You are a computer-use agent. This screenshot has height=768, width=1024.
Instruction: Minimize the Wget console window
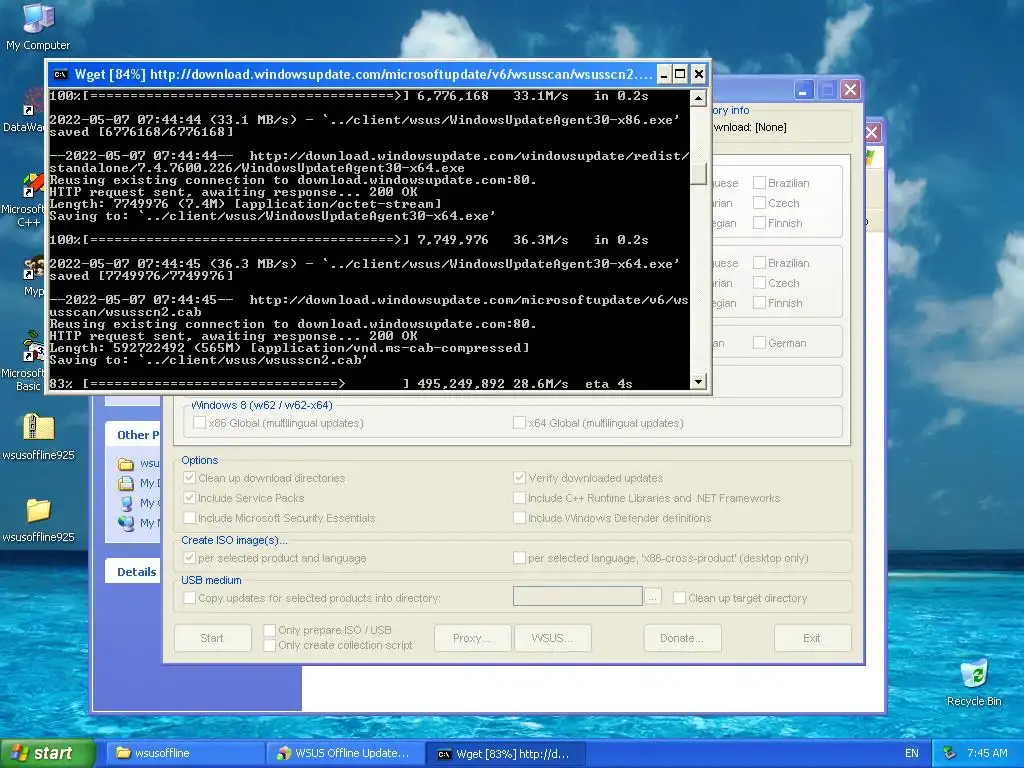pyautogui.click(x=663, y=74)
